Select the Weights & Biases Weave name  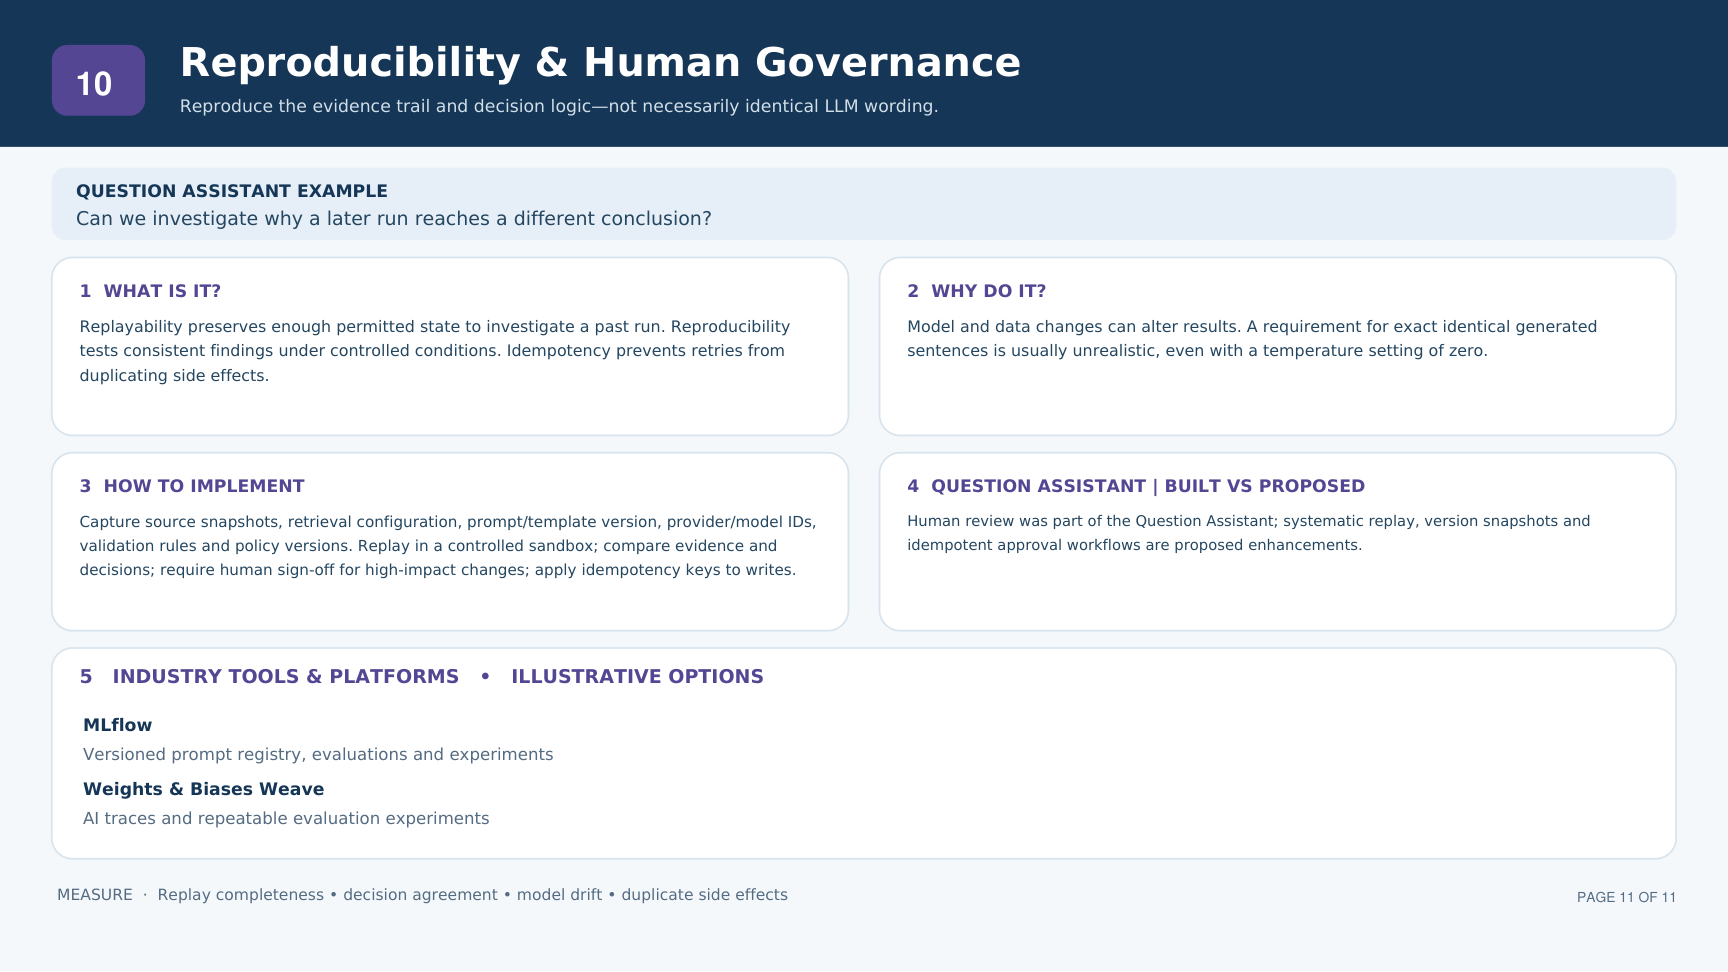pos(204,789)
